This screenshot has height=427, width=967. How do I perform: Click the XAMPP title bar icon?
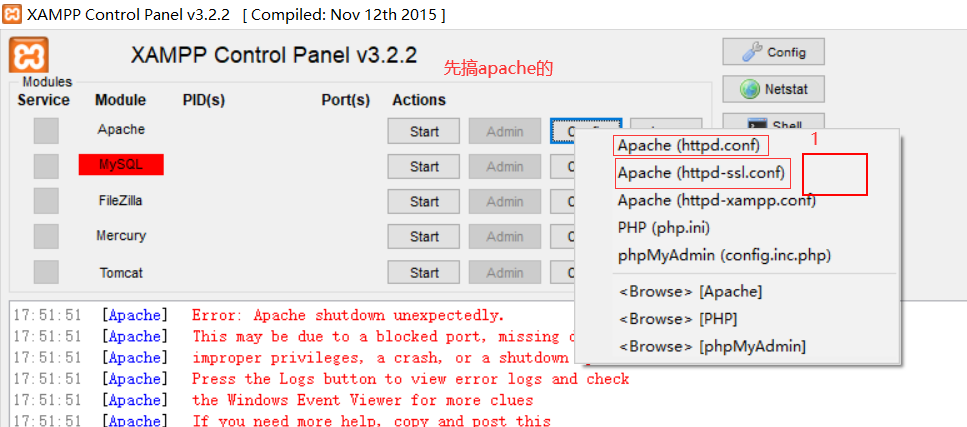click(x=12, y=14)
